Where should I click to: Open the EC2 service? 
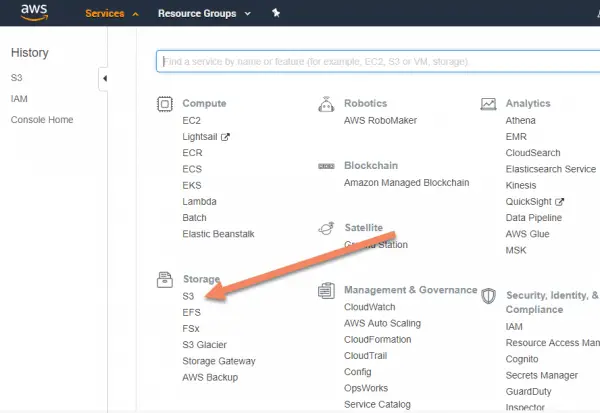point(191,121)
